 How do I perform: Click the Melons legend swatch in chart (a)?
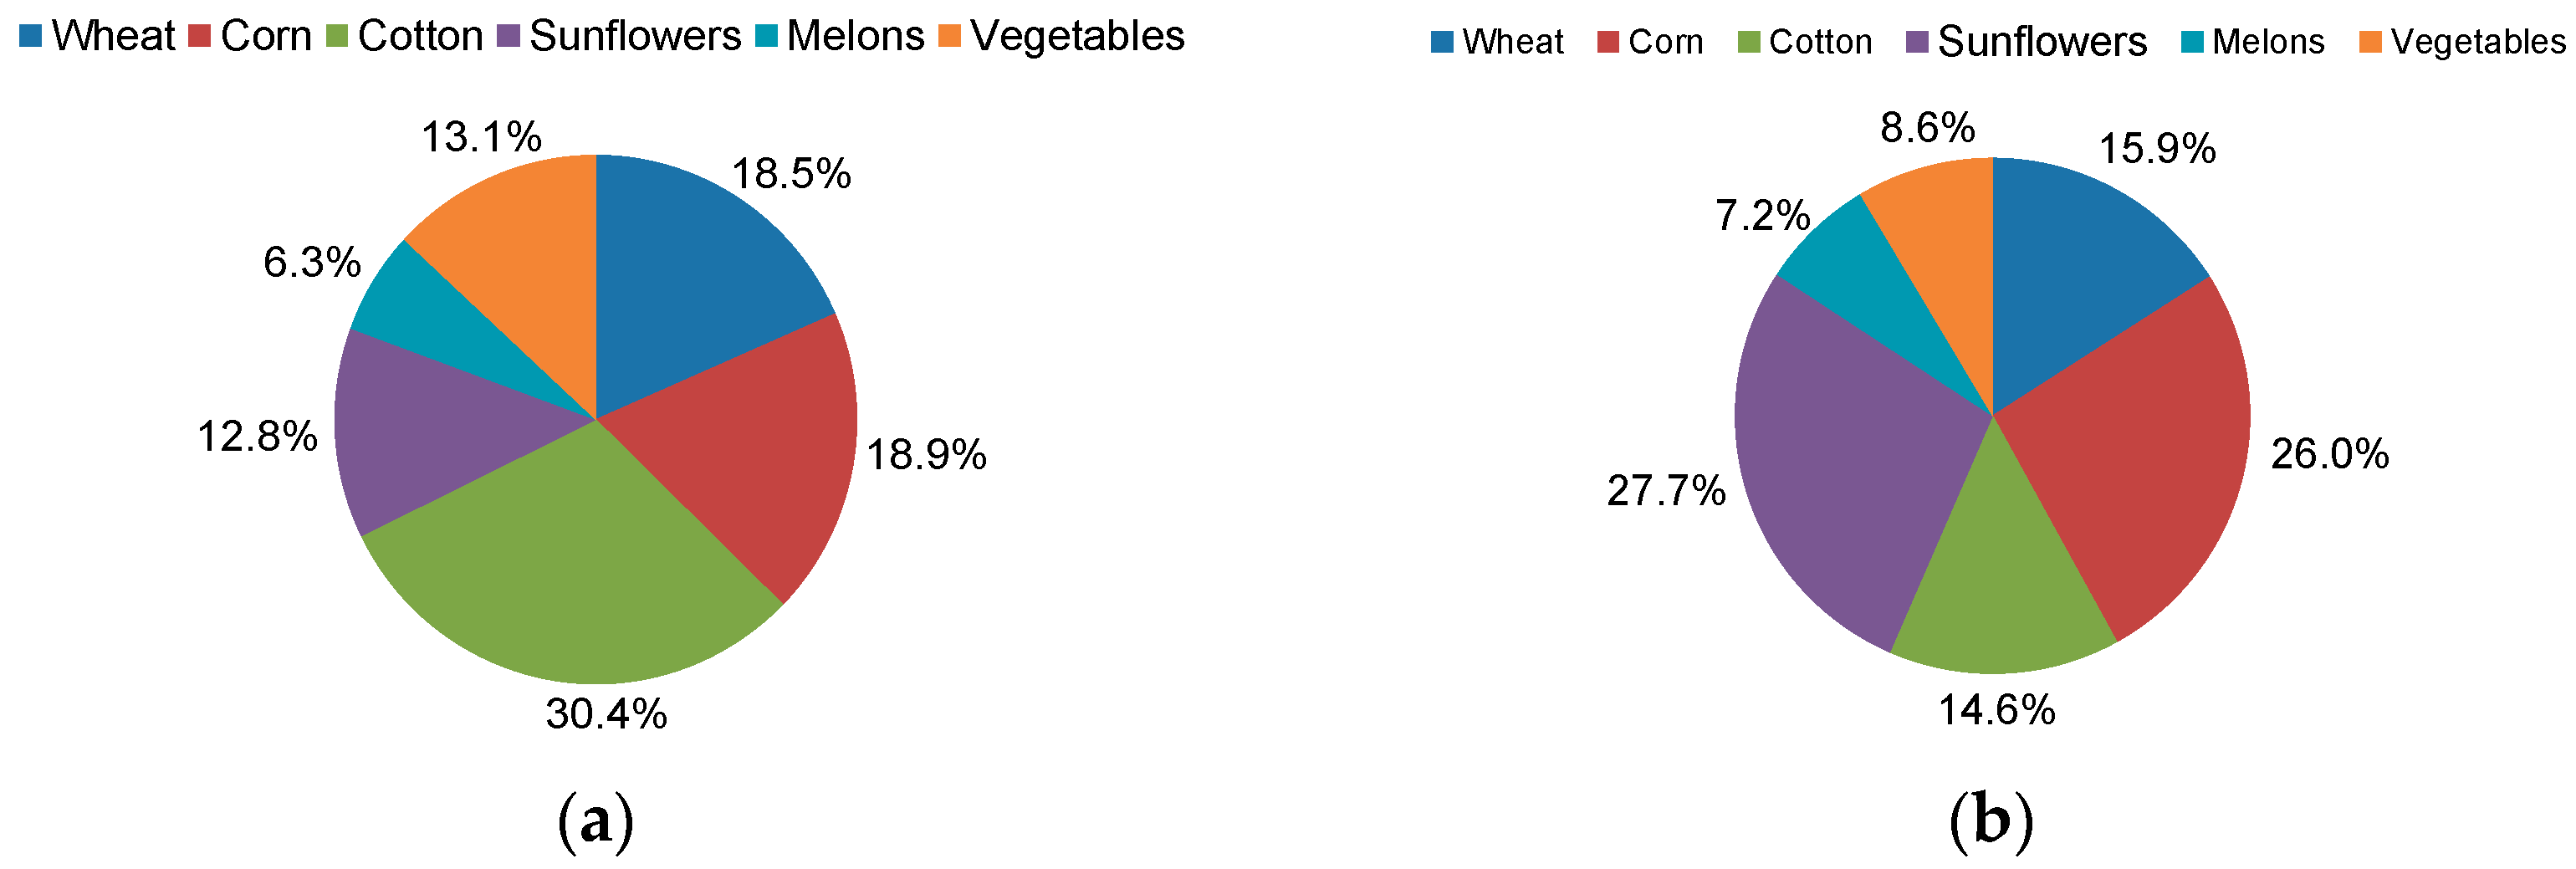click(765, 37)
